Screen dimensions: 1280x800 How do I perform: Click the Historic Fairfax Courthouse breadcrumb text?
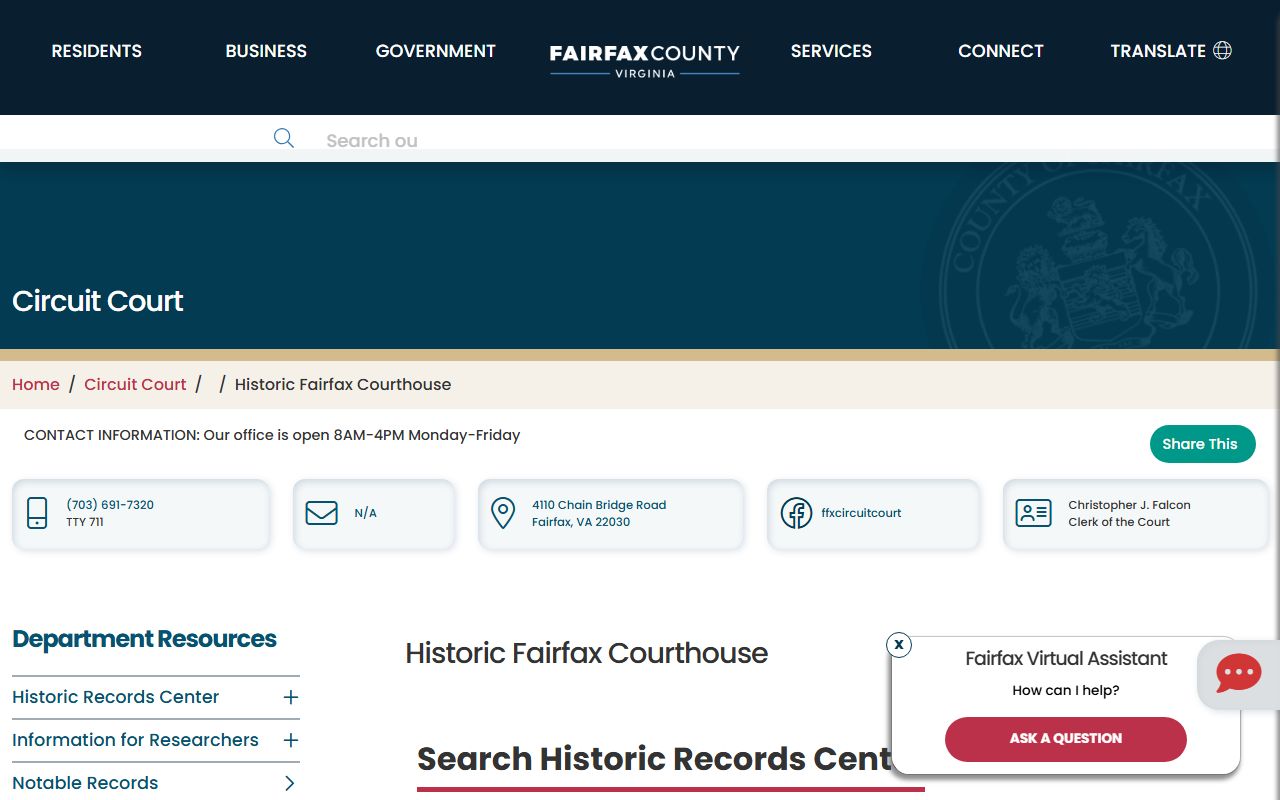[x=343, y=384]
